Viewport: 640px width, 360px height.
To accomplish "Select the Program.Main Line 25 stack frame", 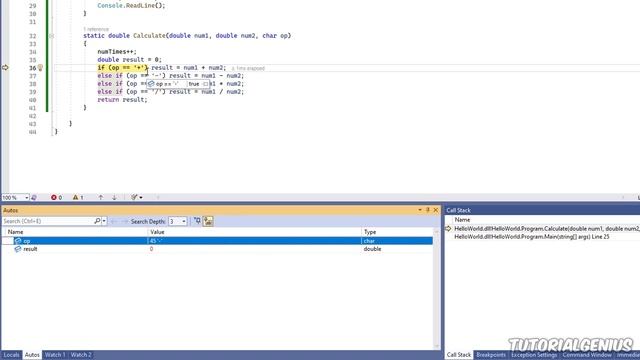I will [x=532, y=237].
